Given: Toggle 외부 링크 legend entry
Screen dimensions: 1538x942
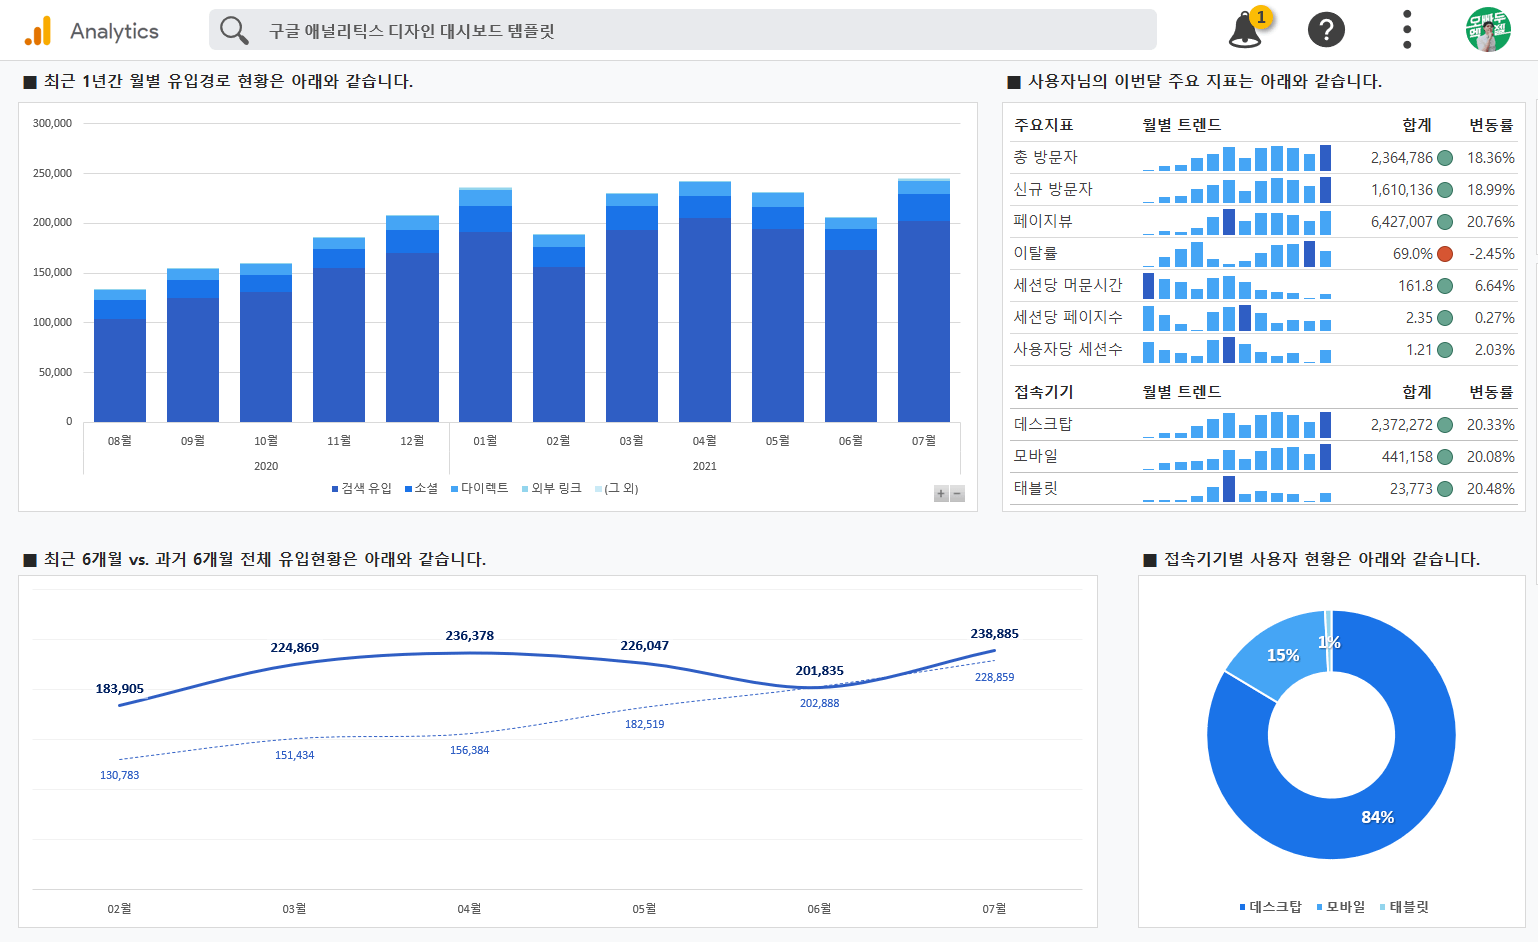Looking at the screenshot, I should pos(552,488).
